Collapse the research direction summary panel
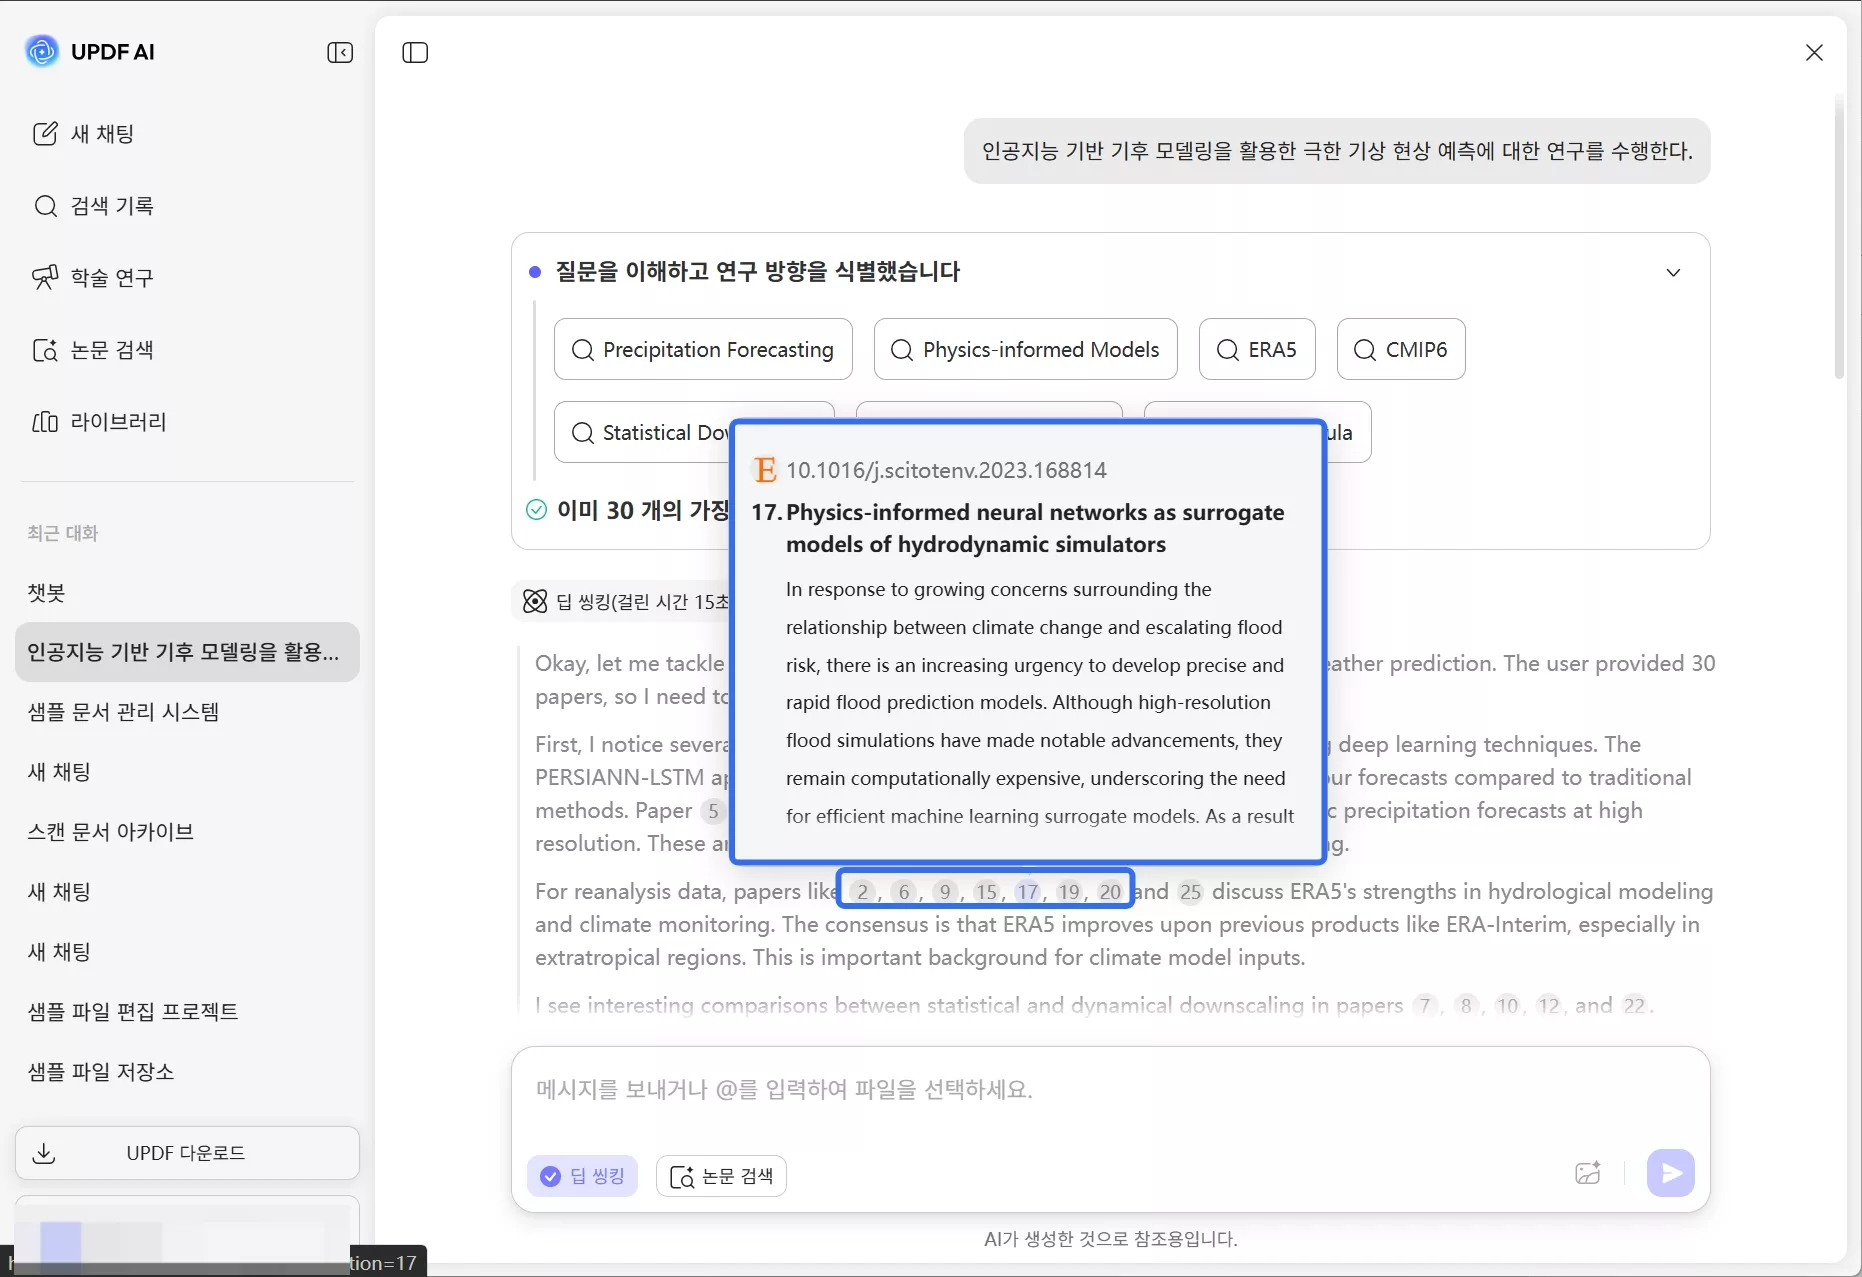The image size is (1862, 1277). pyautogui.click(x=1674, y=272)
